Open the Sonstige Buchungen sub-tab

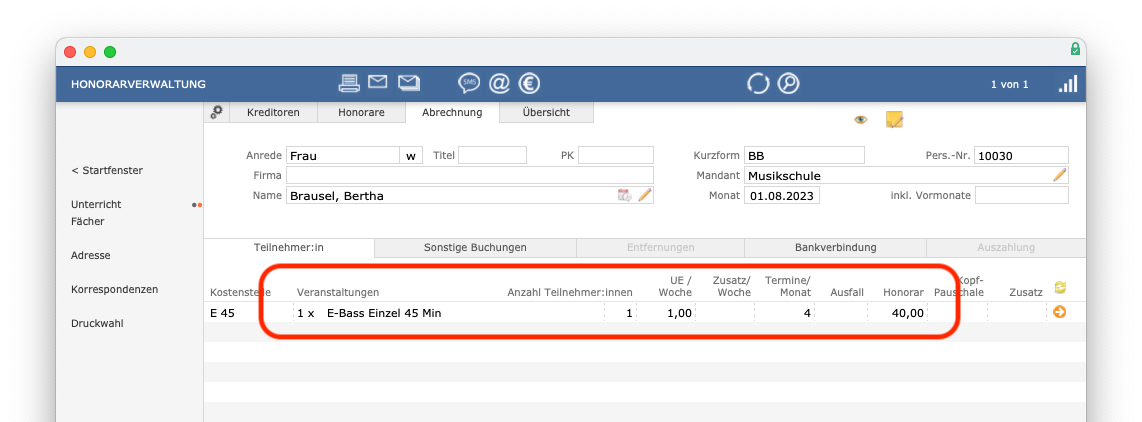pyautogui.click(x=475, y=248)
